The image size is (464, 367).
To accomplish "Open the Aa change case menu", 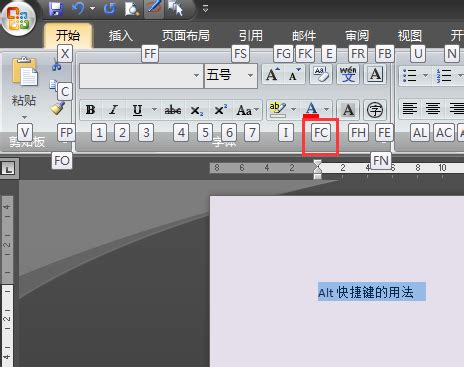I will click(x=247, y=110).
